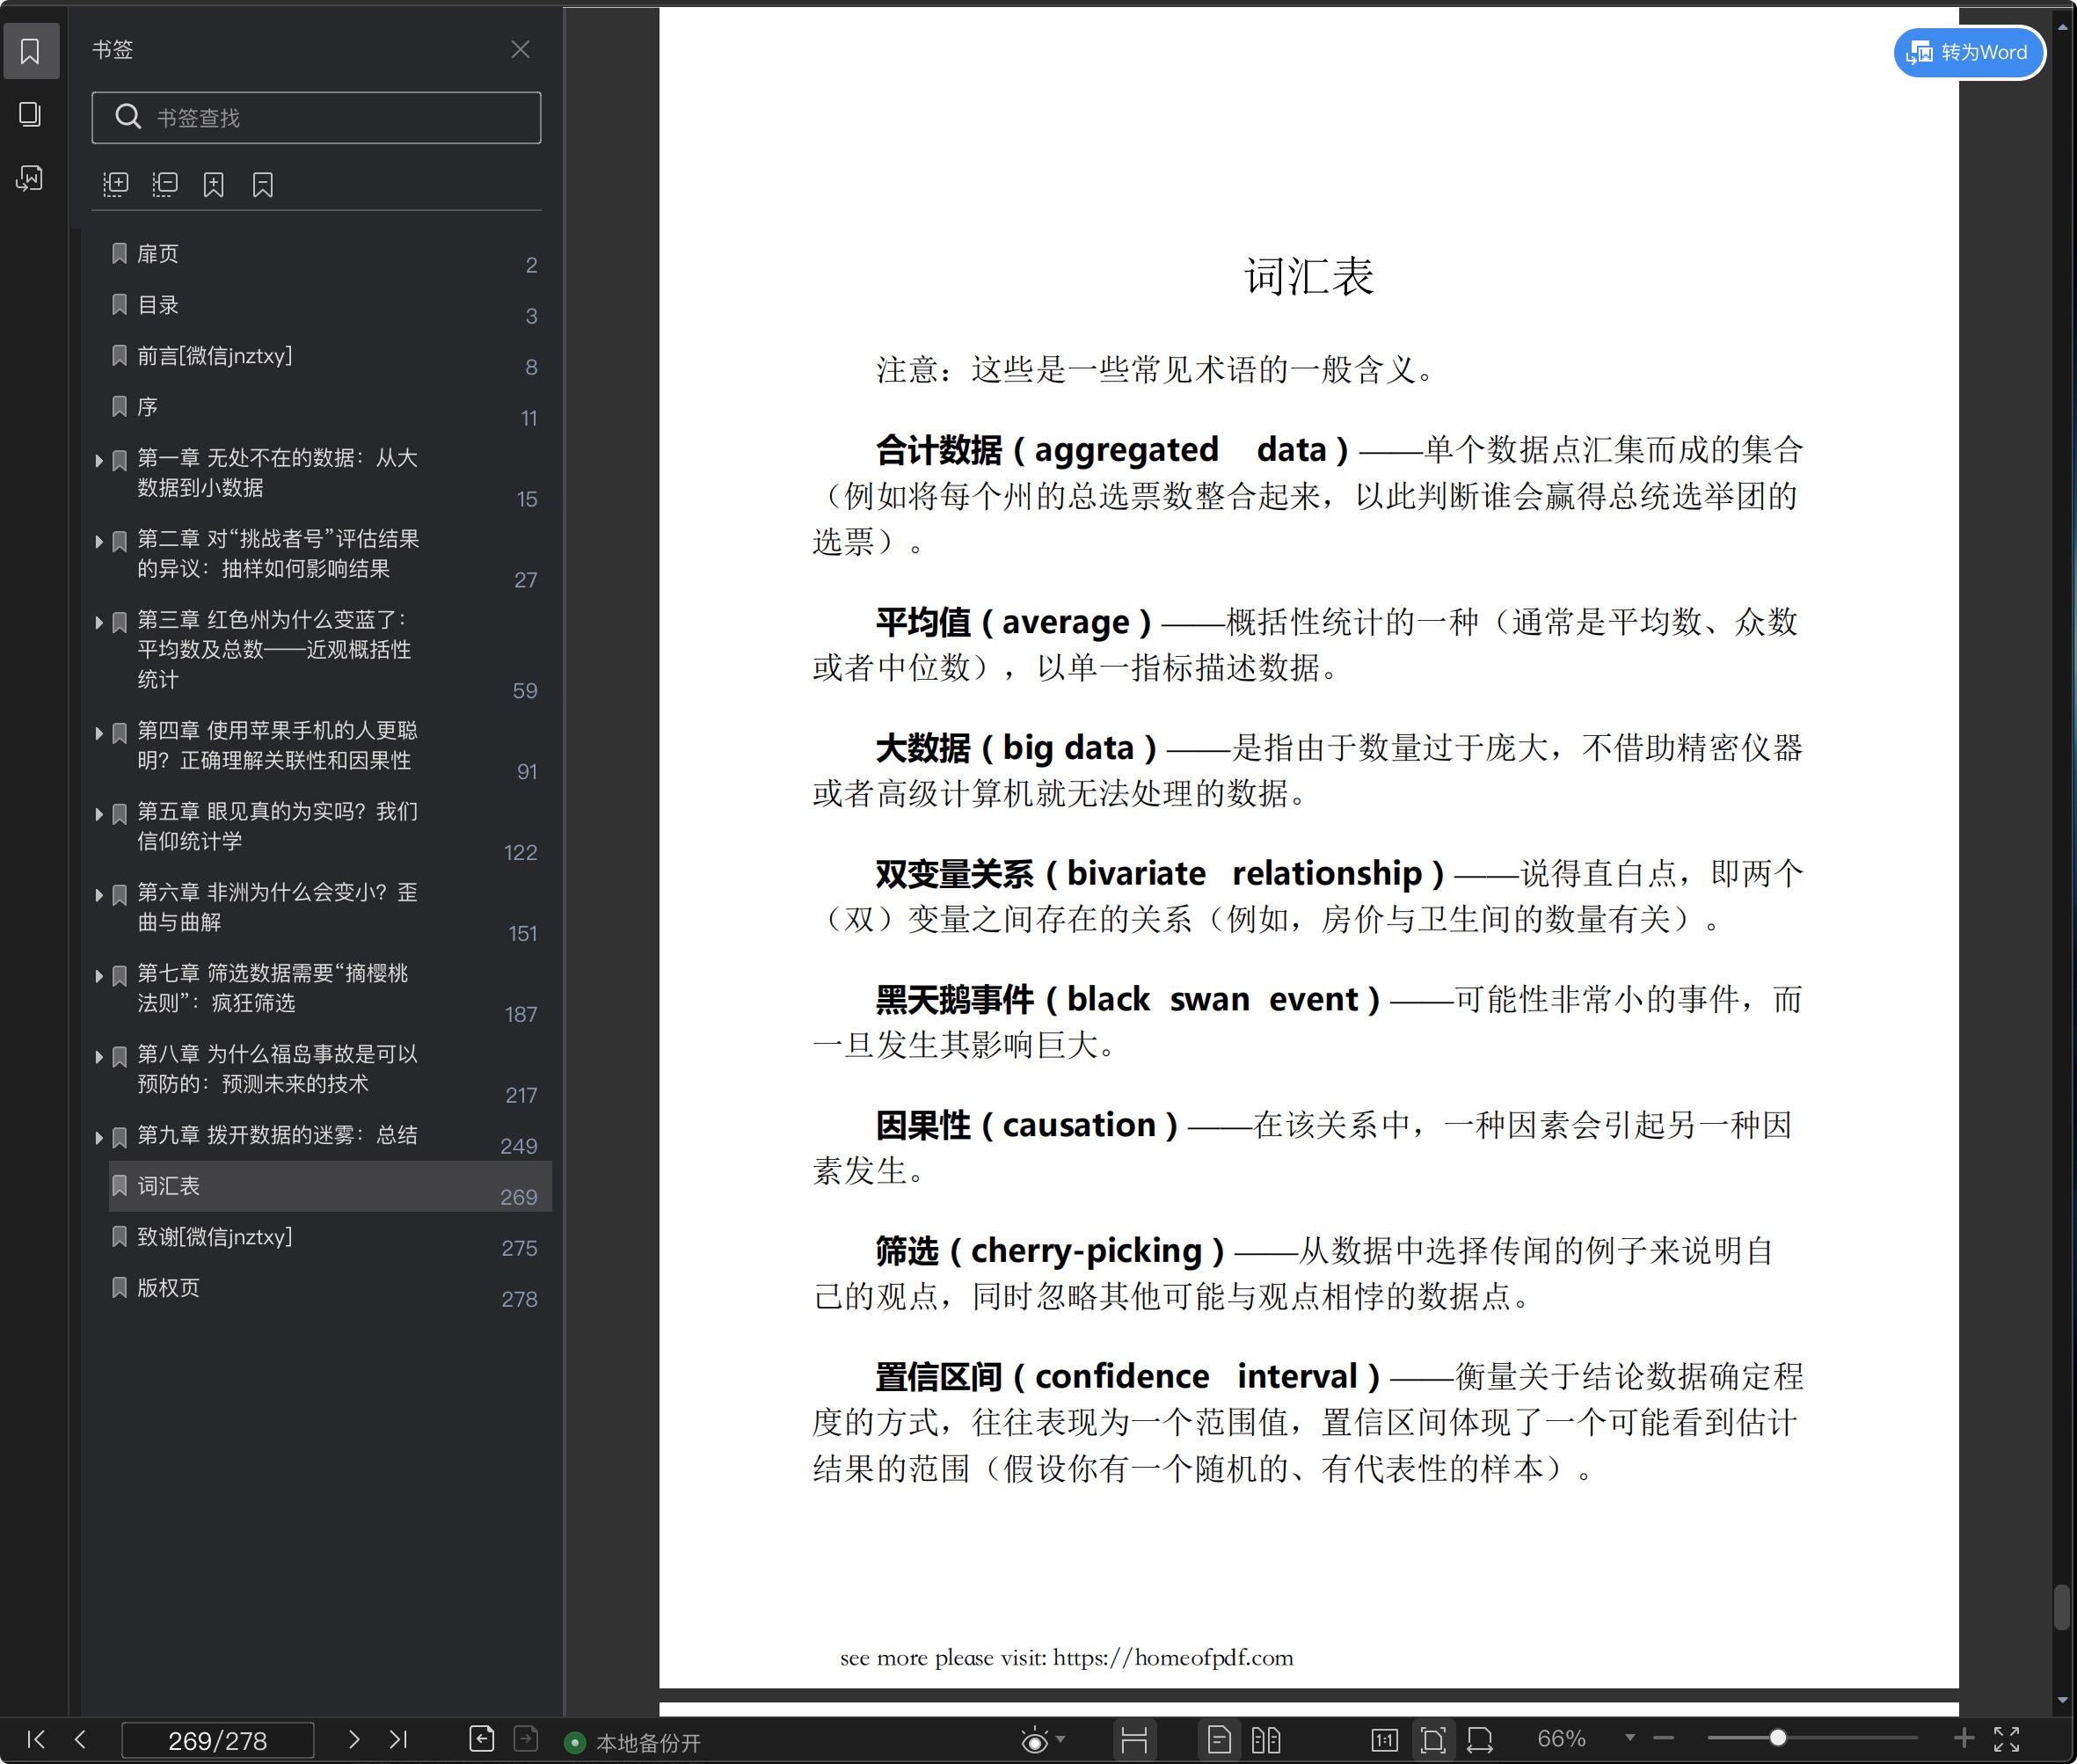
Task: Expand the 第二章 bookmark arrow
Action: point(99,541)
